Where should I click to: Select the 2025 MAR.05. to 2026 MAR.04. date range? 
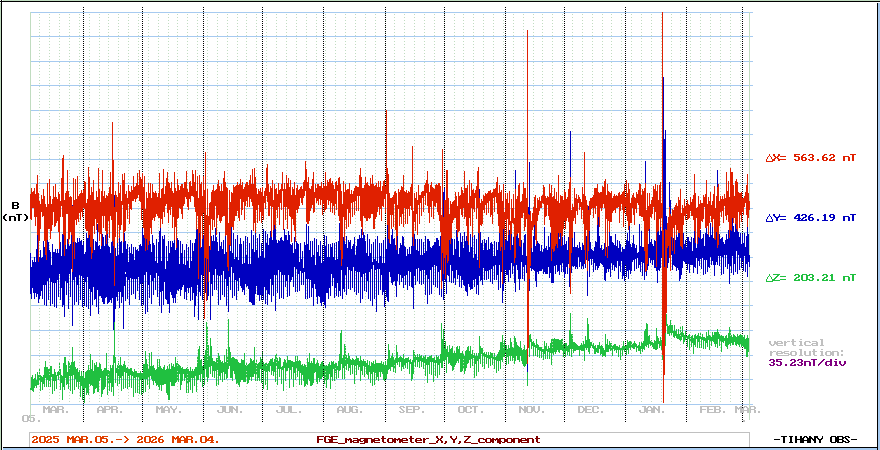125,439
